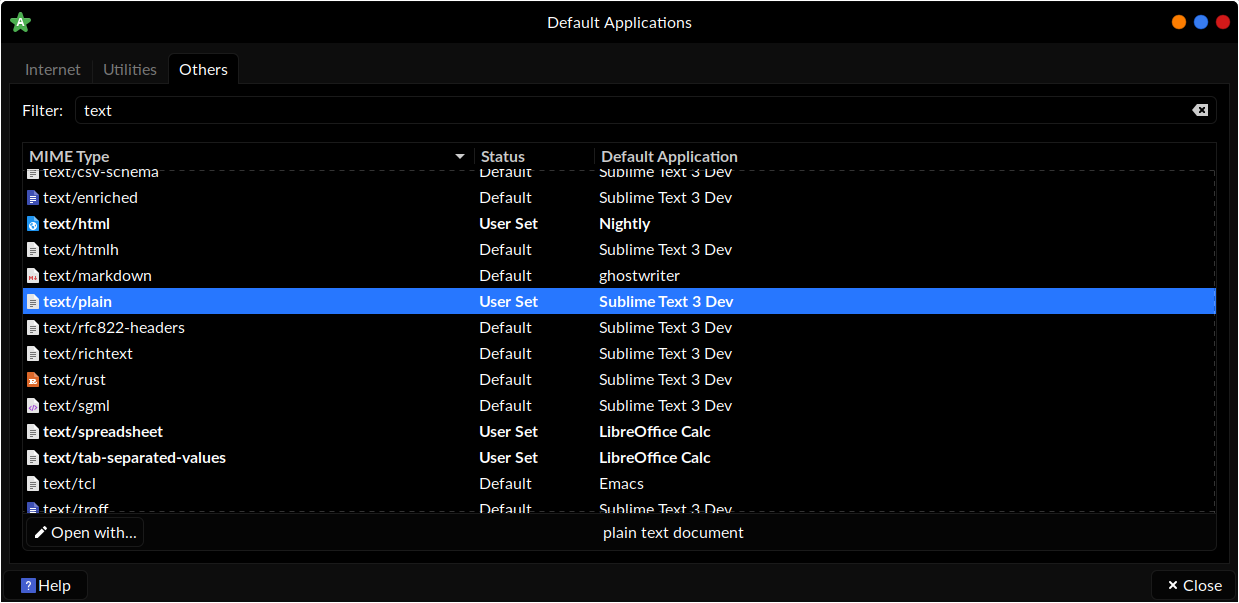Click the document icon for text/richtext
Viewport: 1239px width, 603px height.
33,354
